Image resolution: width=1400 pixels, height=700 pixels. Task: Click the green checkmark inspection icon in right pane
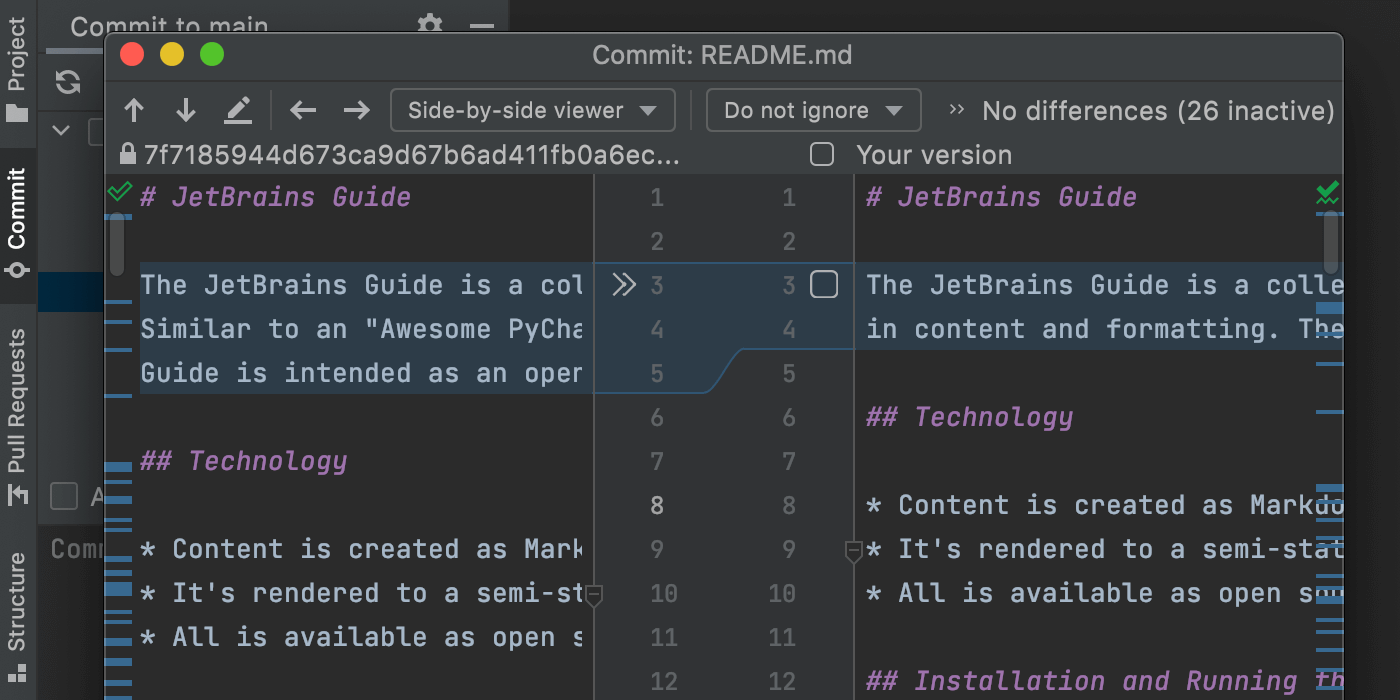pyautogui.click(x=1328, y=191)
